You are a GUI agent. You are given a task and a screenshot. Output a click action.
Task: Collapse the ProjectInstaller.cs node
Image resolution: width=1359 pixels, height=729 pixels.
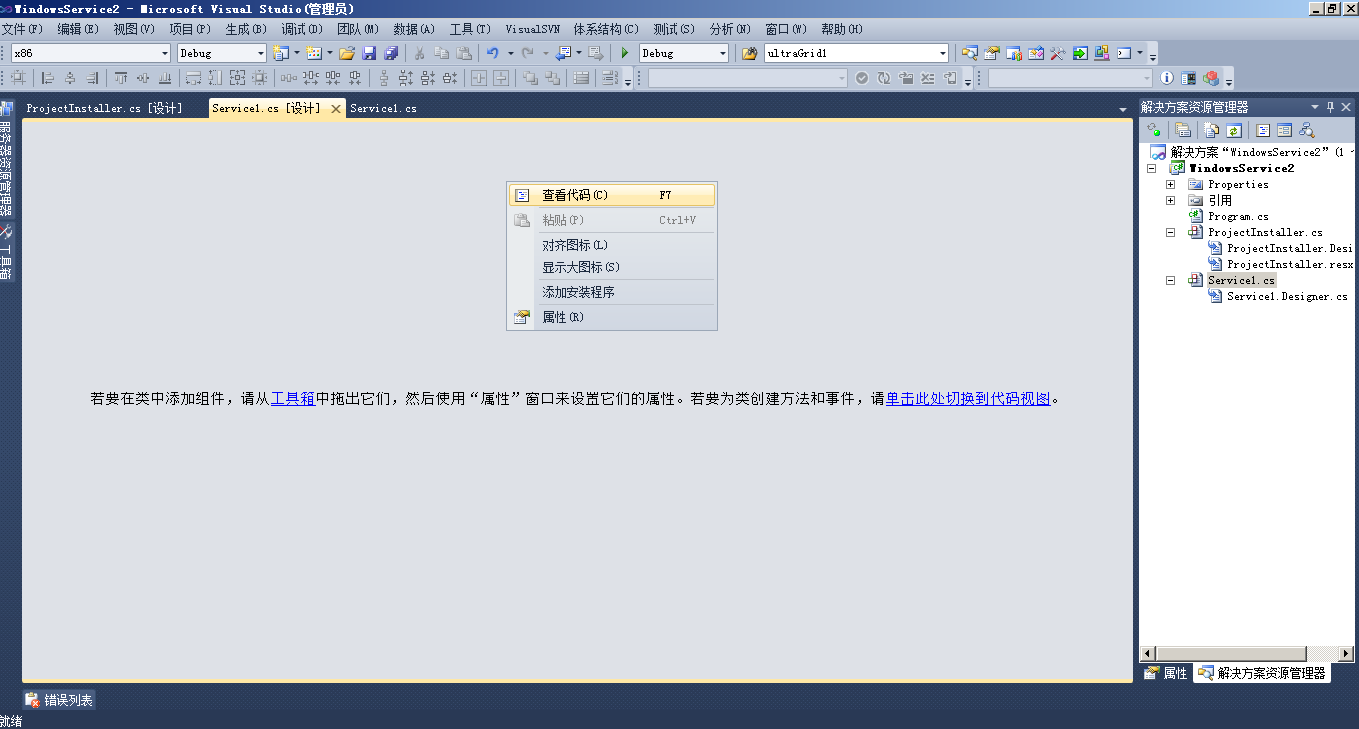tap(1170, 232)
